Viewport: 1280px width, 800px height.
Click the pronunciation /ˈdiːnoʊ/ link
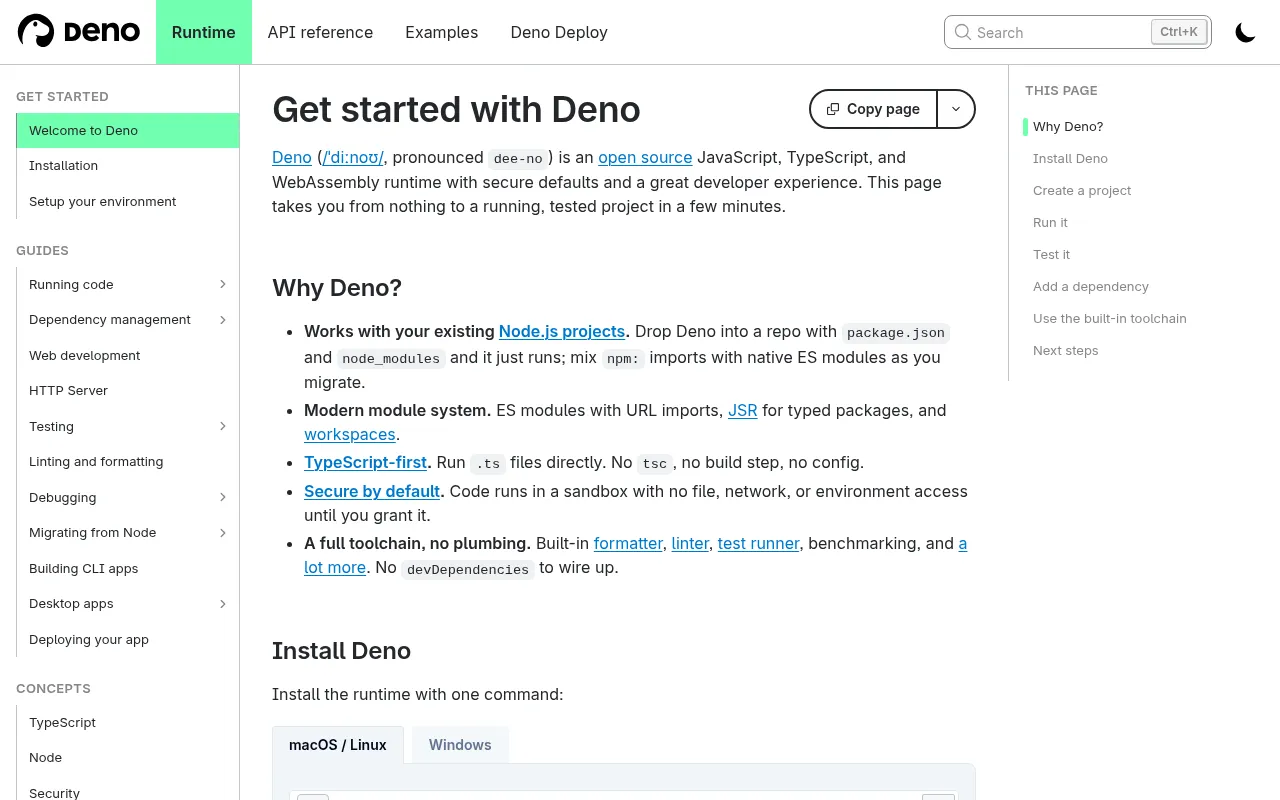(x=354, y=157)
